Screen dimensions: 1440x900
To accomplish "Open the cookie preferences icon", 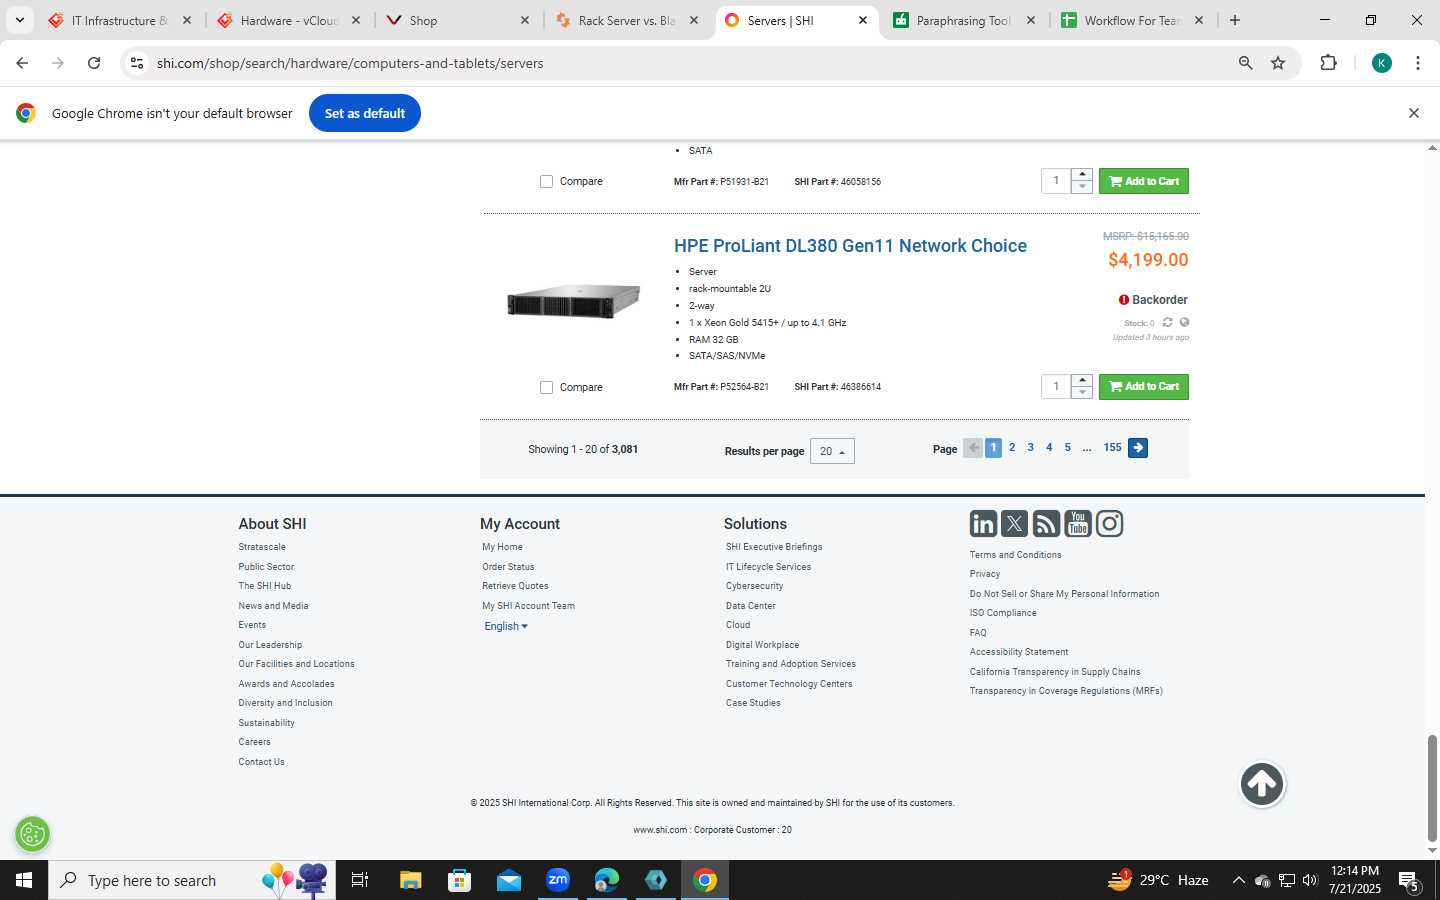I will pos(33,833).
